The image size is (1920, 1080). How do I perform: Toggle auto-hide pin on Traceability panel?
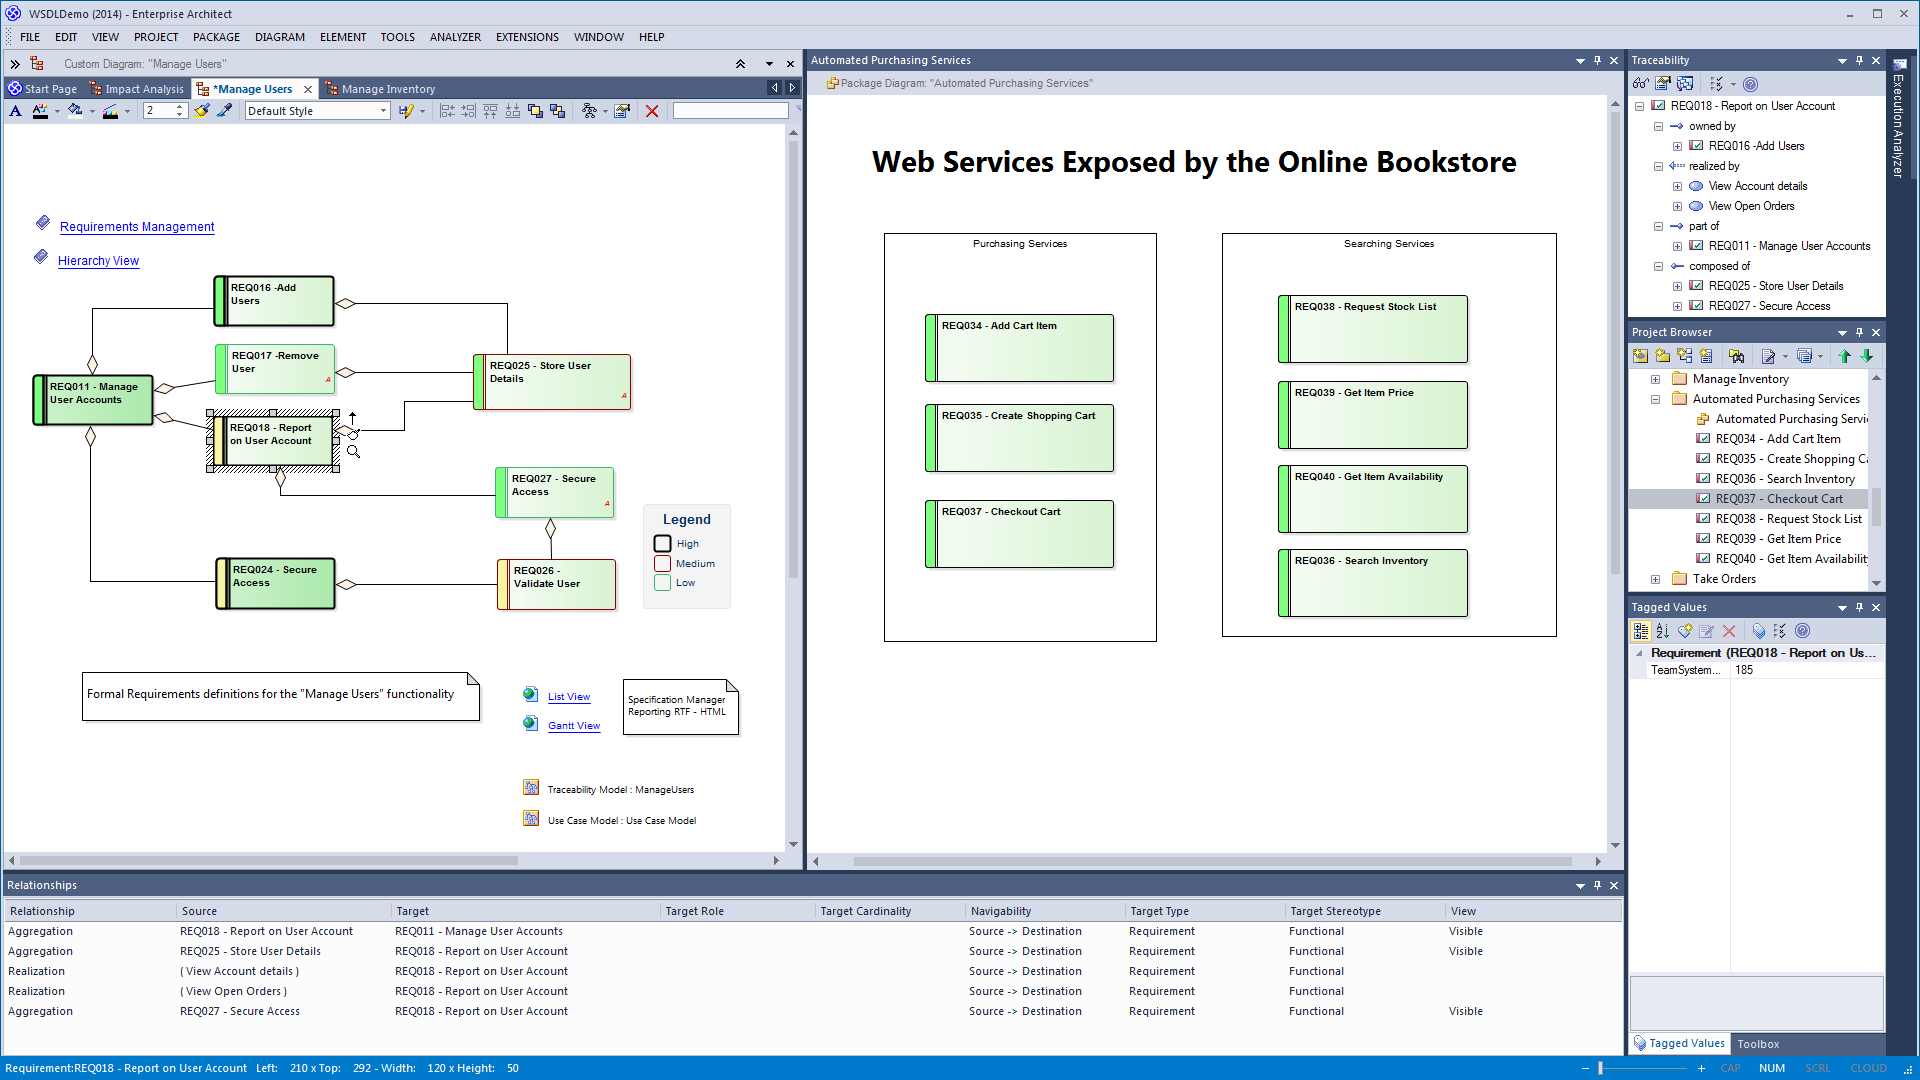coord(1859,60)
